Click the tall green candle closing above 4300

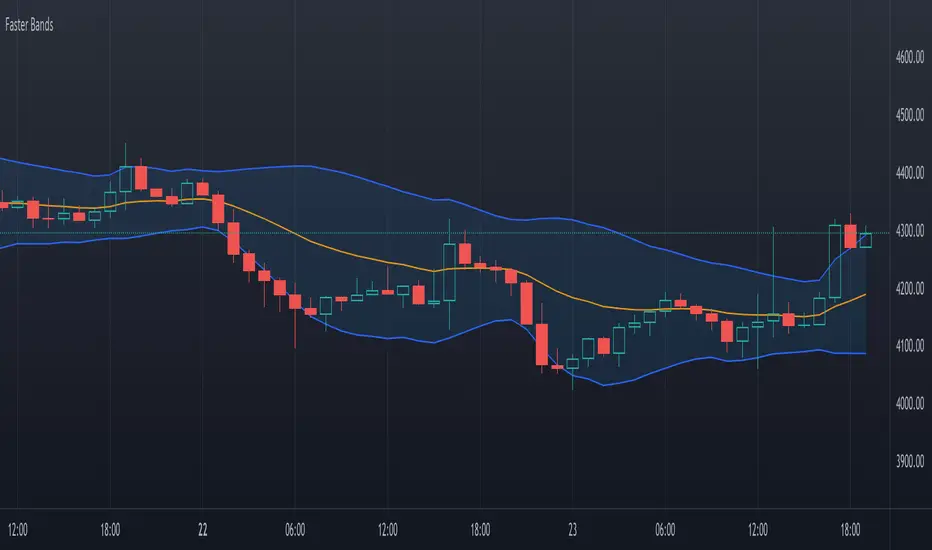tap(835, 260)
